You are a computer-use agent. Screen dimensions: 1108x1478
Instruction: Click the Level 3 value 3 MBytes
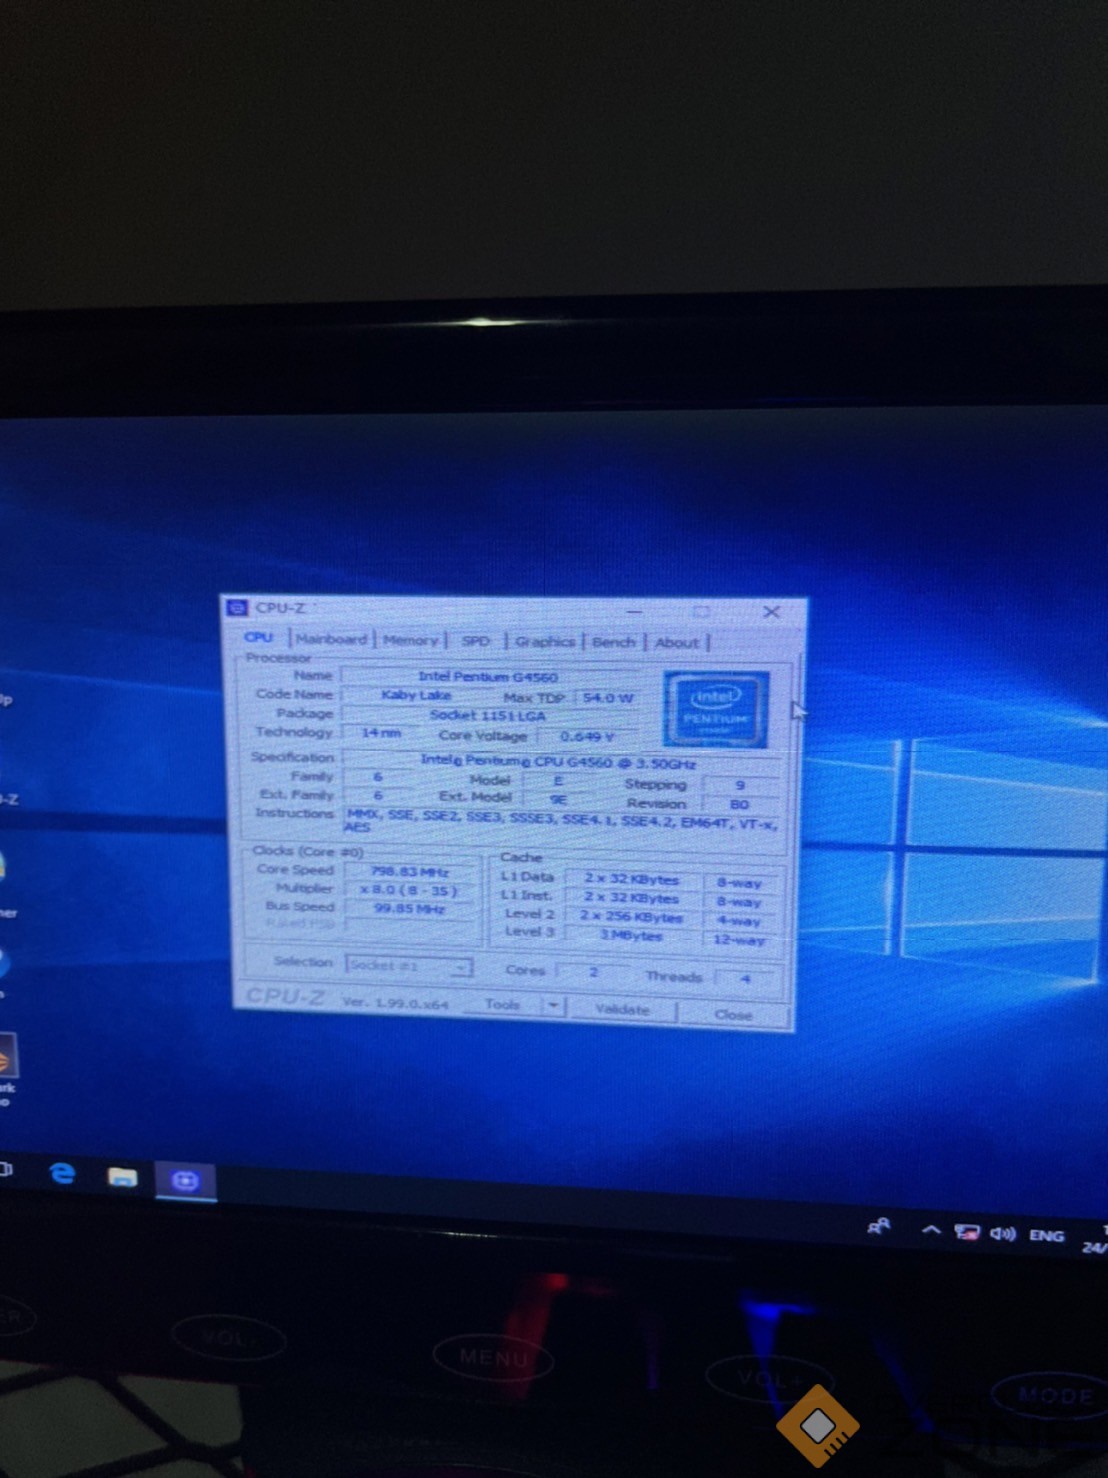[632, 935]
